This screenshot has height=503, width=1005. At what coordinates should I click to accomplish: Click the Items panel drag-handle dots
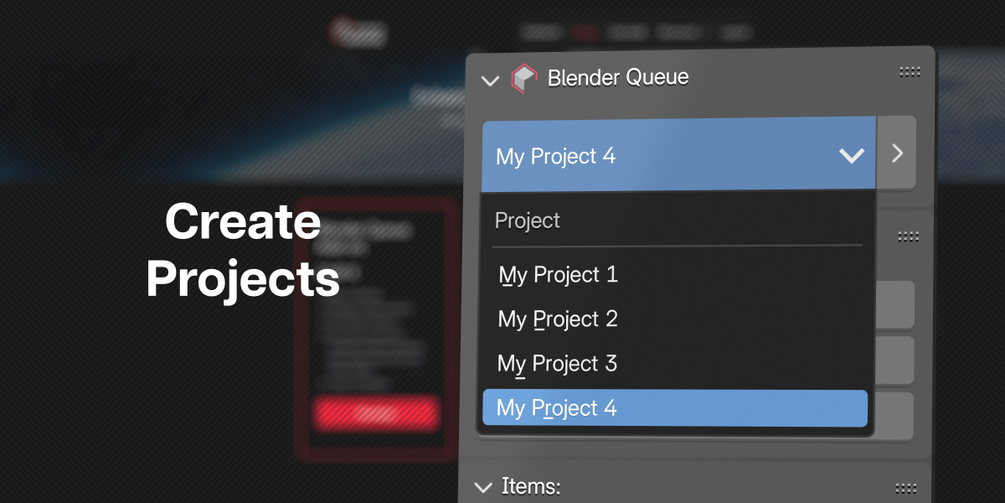(906, 489)
